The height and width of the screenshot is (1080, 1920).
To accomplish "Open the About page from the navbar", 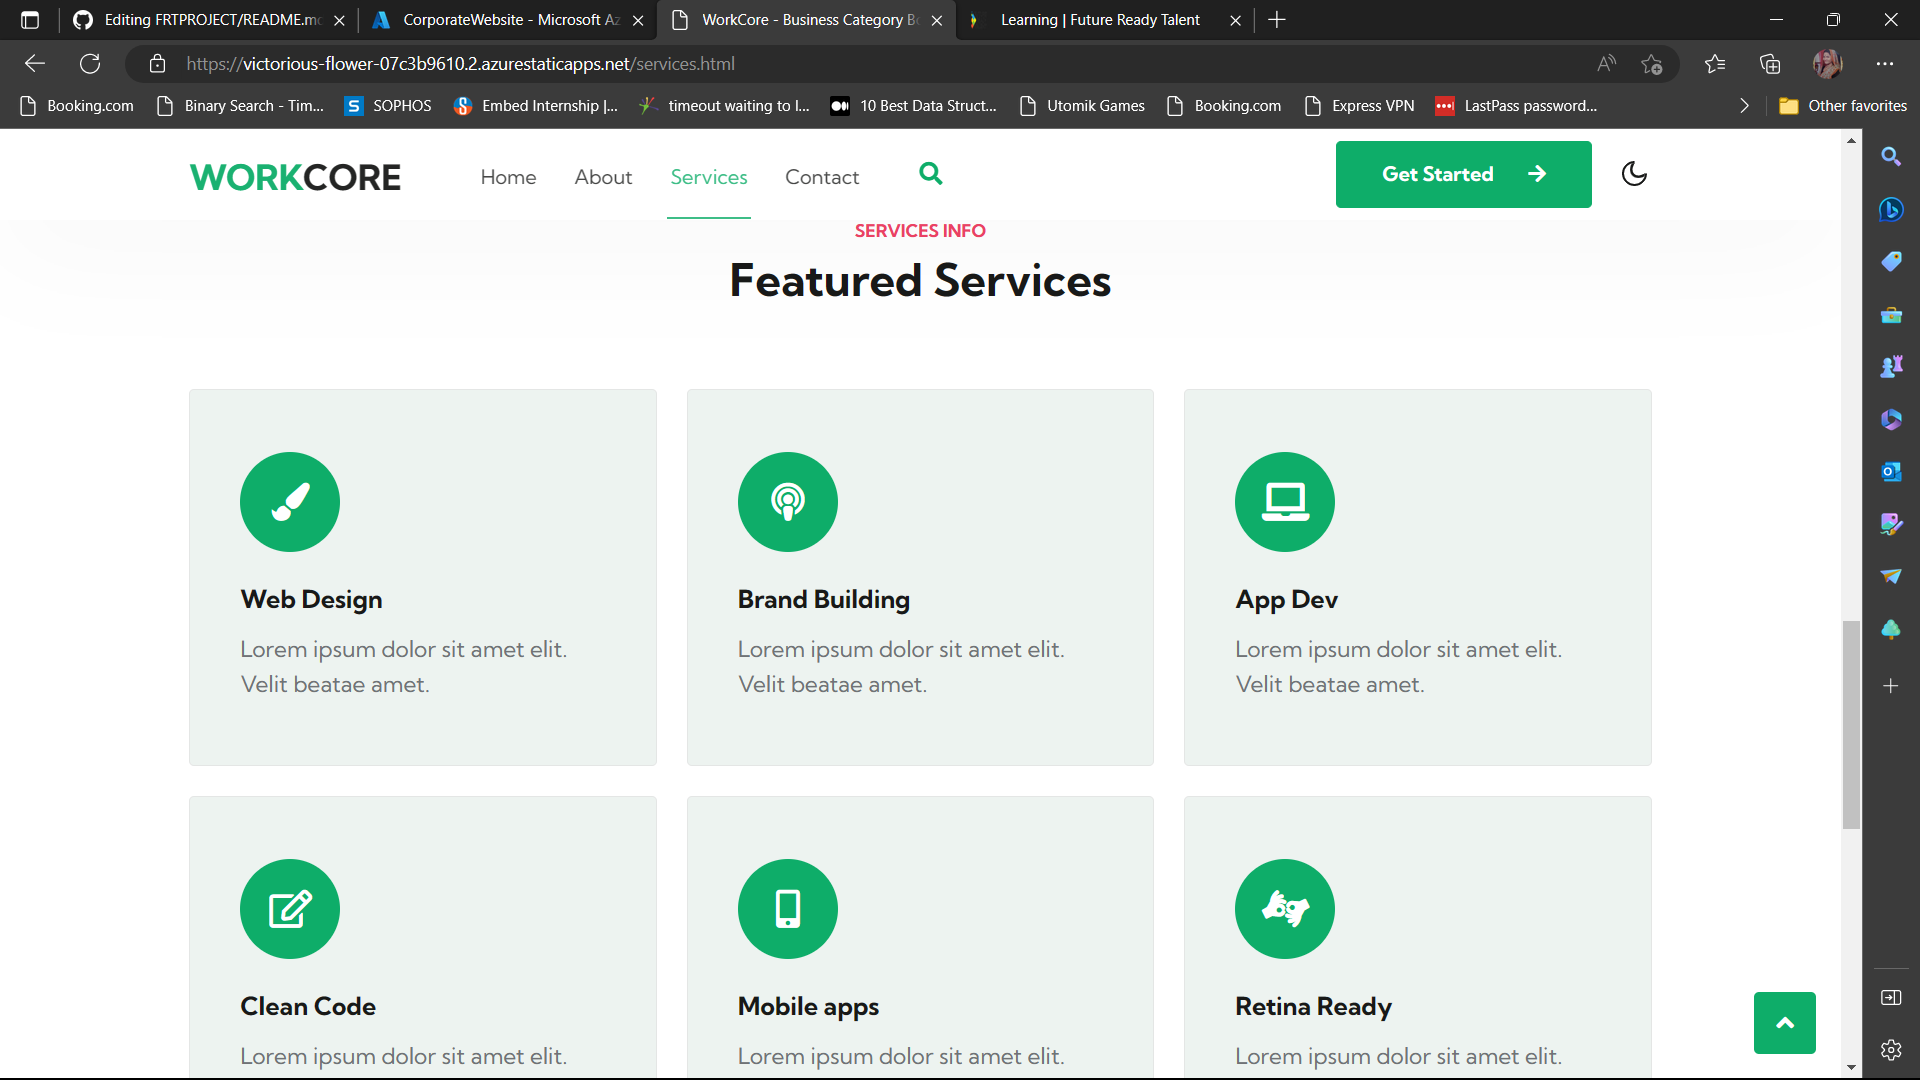I will point(603,176).
